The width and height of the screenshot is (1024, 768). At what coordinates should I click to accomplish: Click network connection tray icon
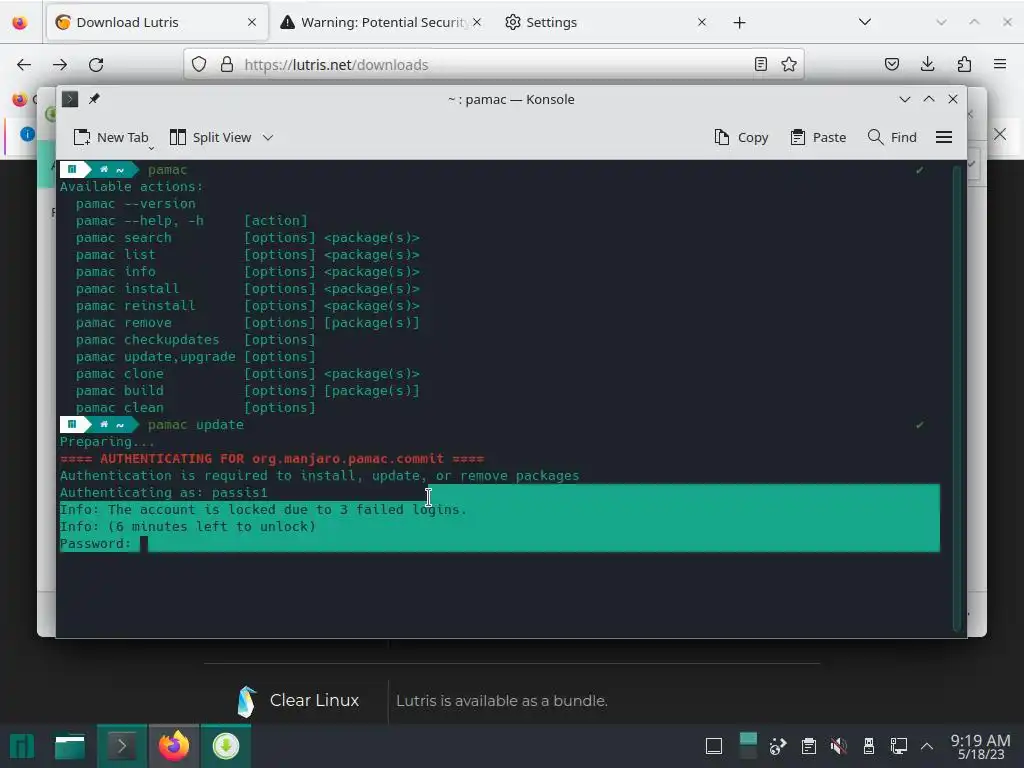coord(899,746)
